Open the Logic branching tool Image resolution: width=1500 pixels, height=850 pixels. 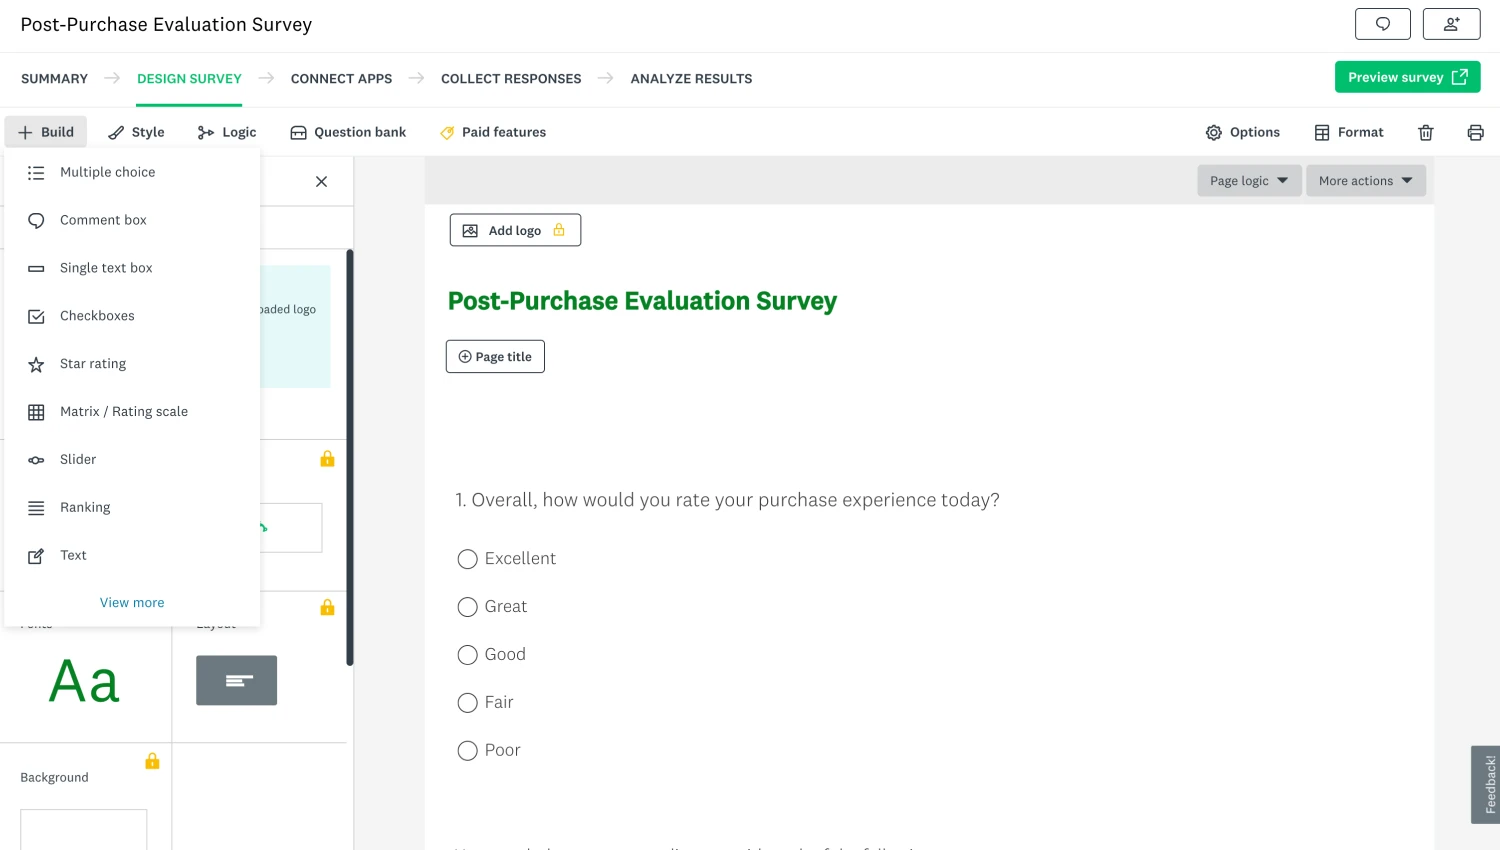pyautogui.click(x=227, y=131)
